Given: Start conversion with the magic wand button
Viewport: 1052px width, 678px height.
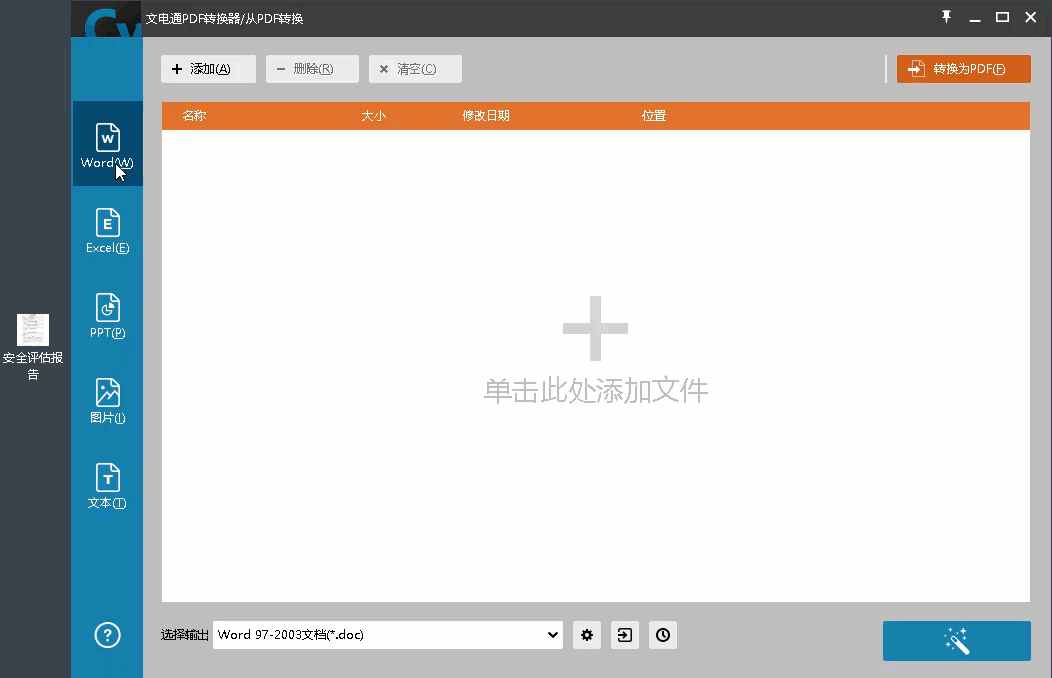Looking at the screenshot, I should point(956,641).
